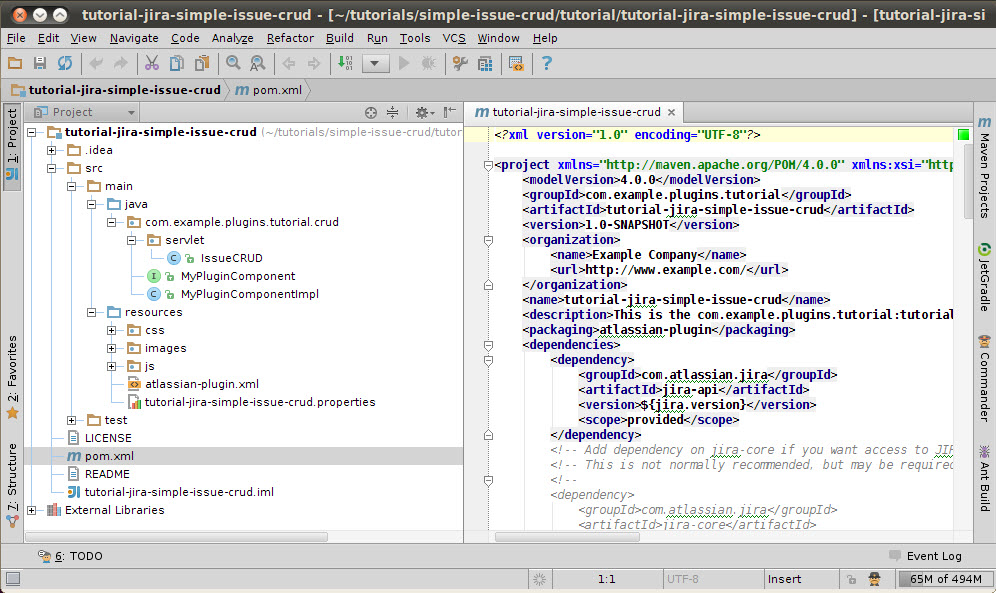Toggle tool window buttons via bottom-left corner icon
The image size is (996, 593).
(x=12, y=579)
